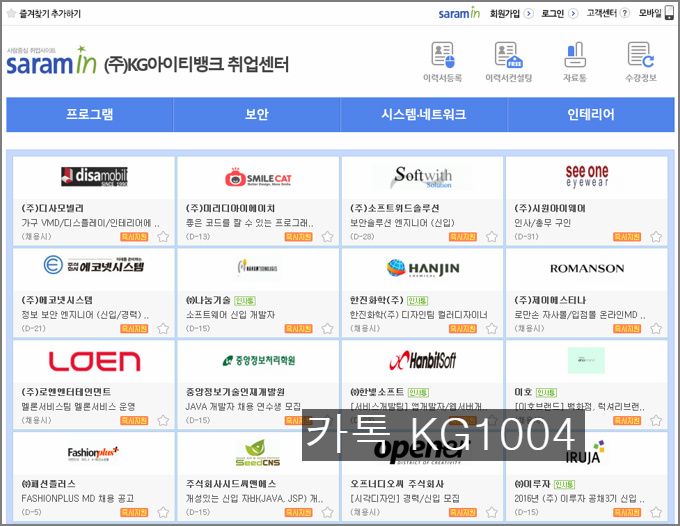Star the 주식회사시드씨엔에스 listing
Image resolution: width=680 pixels, height=526 pixels.
pyautogui.click(x=327, y=513)
